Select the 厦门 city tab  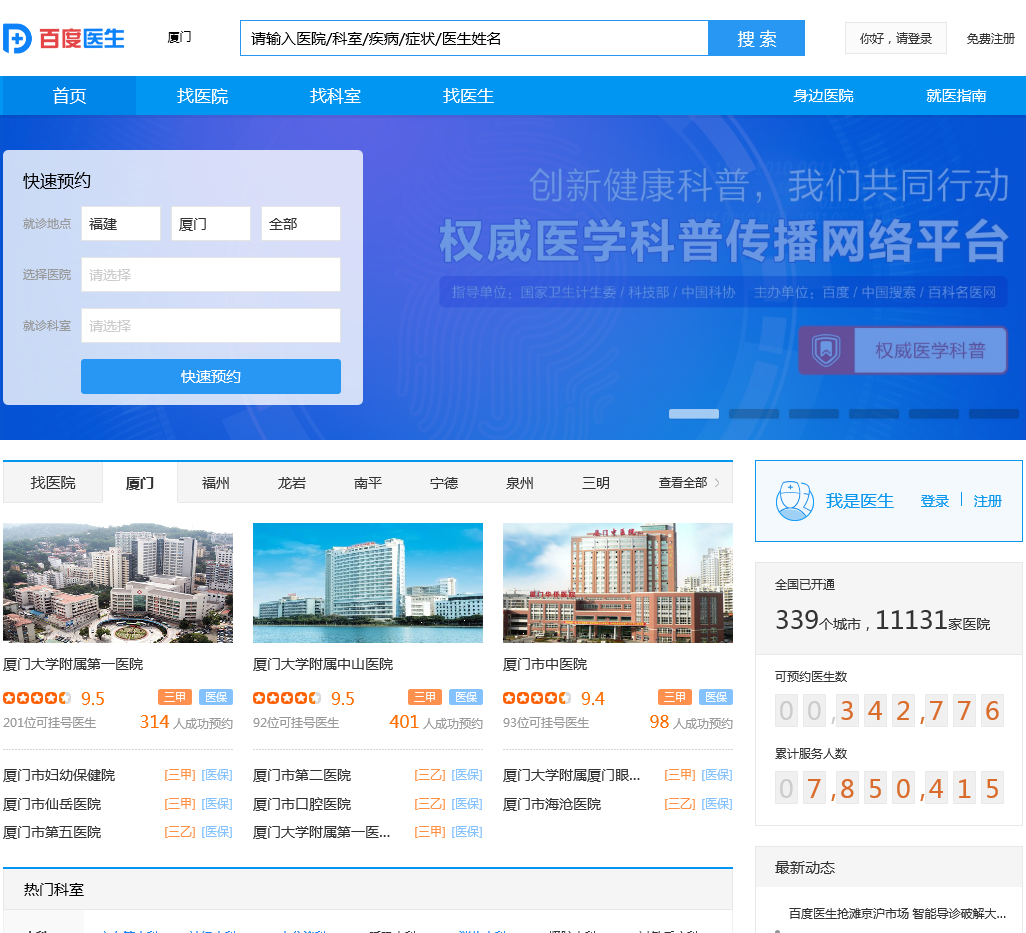point(140,483)
